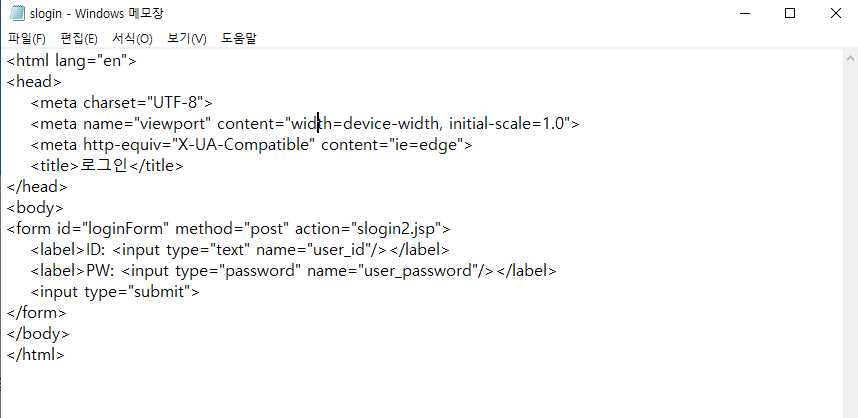Place cursor on the slogin2.jsp action value
This screenshot has height=418, width=858.
tap(400, 228)
